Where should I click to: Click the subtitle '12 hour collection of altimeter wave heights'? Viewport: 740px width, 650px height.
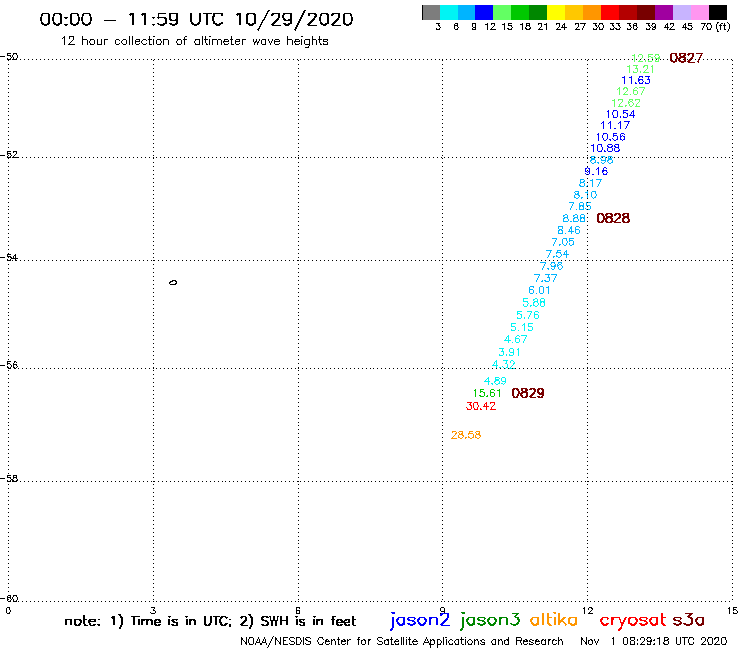click(x=194, y=41)
